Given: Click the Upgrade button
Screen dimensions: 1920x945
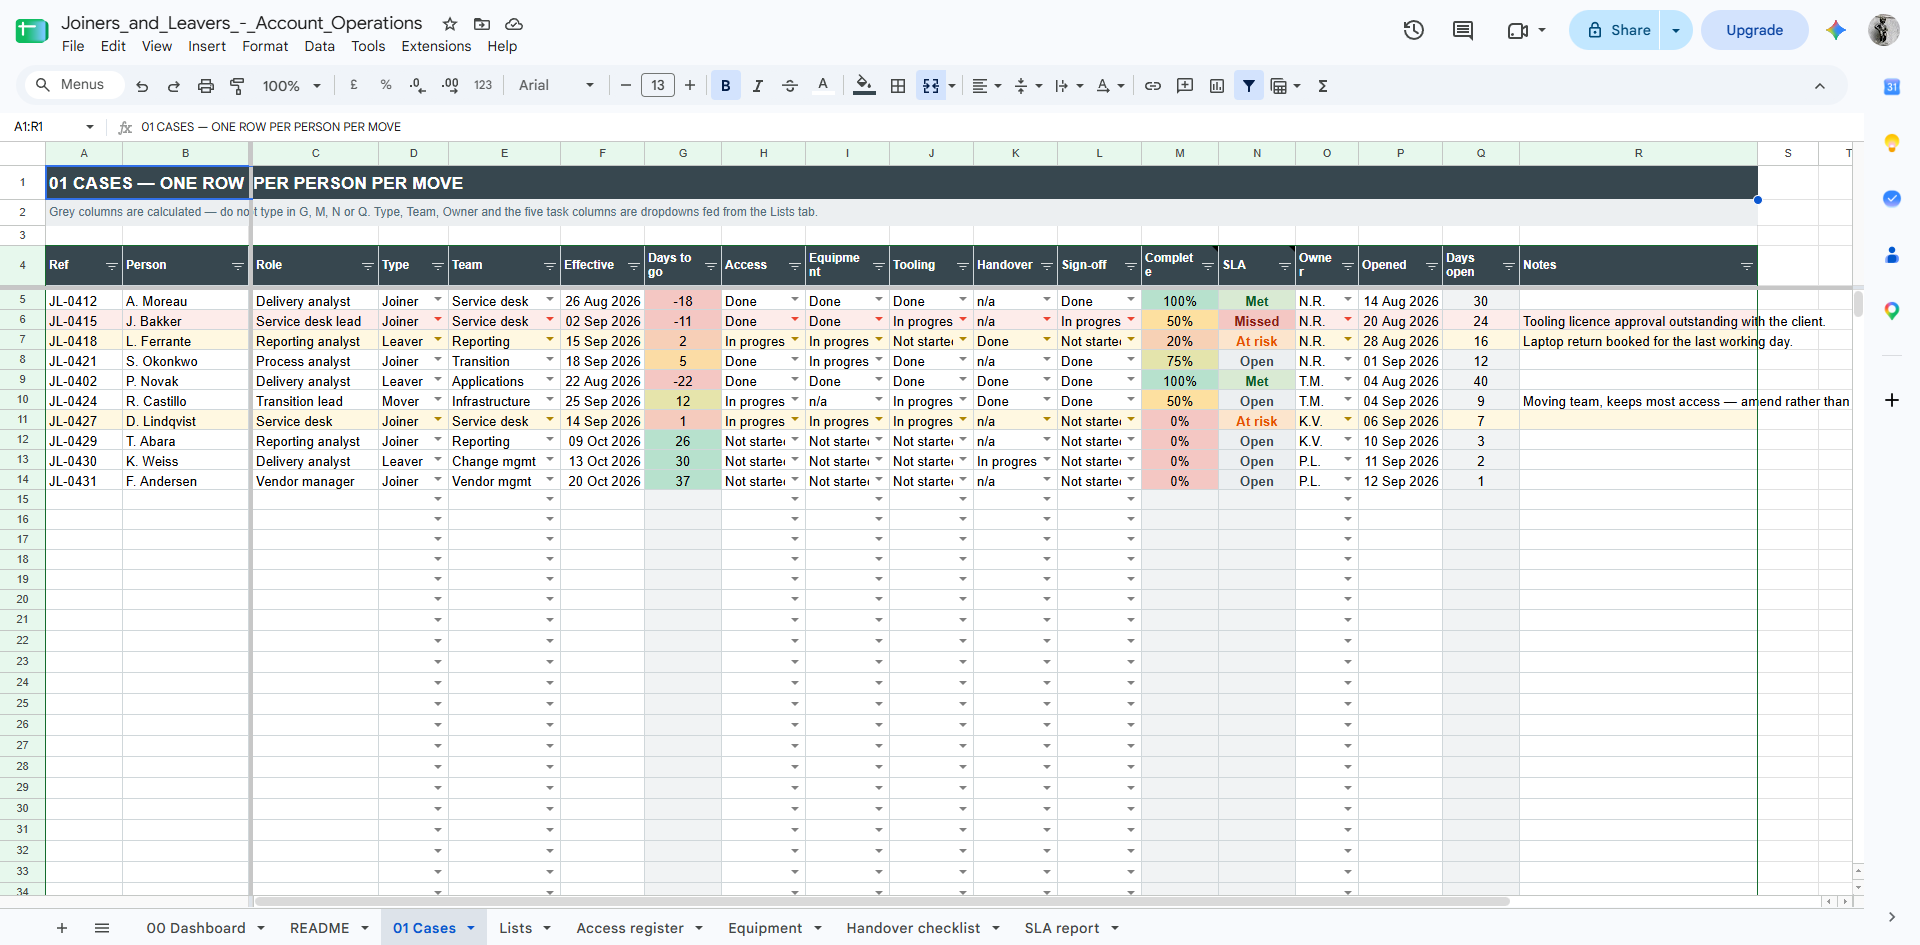Looking at the screenshot, I should click(1754, 30).
